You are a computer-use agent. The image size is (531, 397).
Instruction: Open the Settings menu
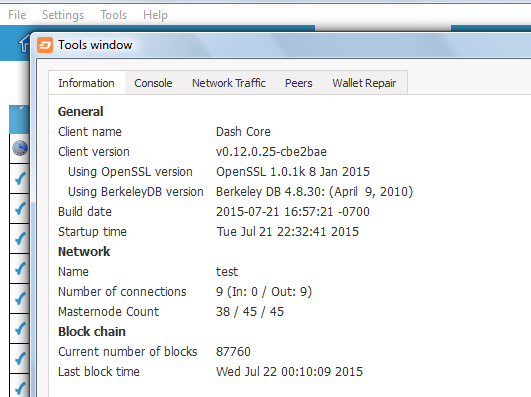click(x=63, y=15)
